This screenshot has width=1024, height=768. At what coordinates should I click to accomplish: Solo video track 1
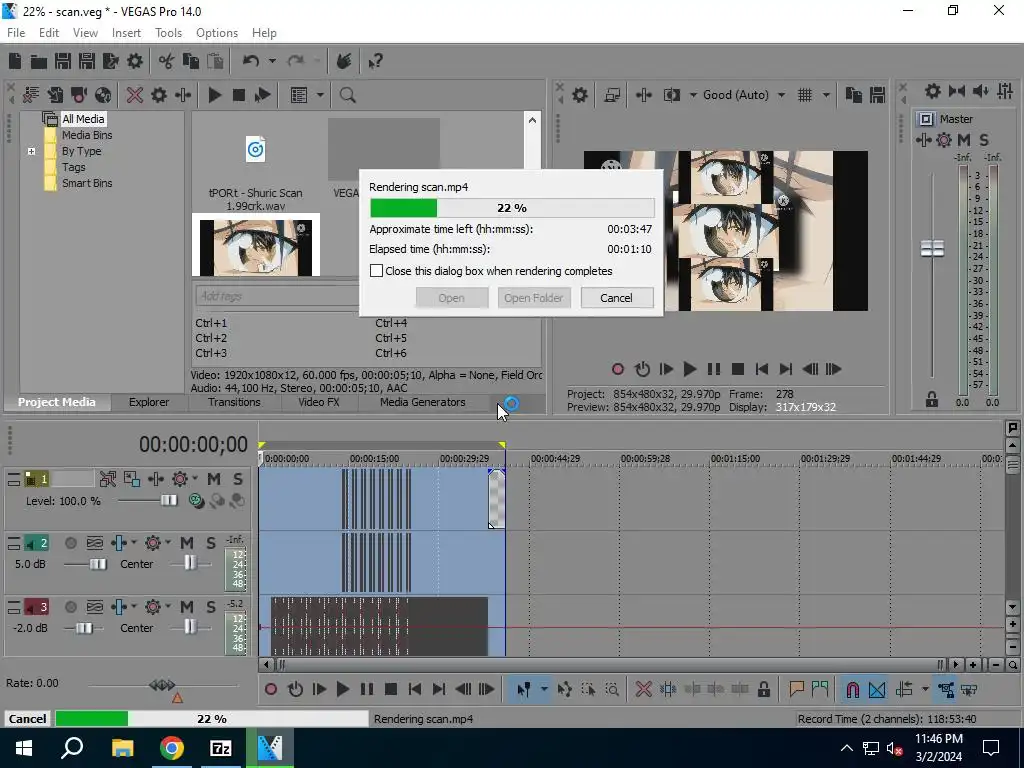[x=238, y=479]
